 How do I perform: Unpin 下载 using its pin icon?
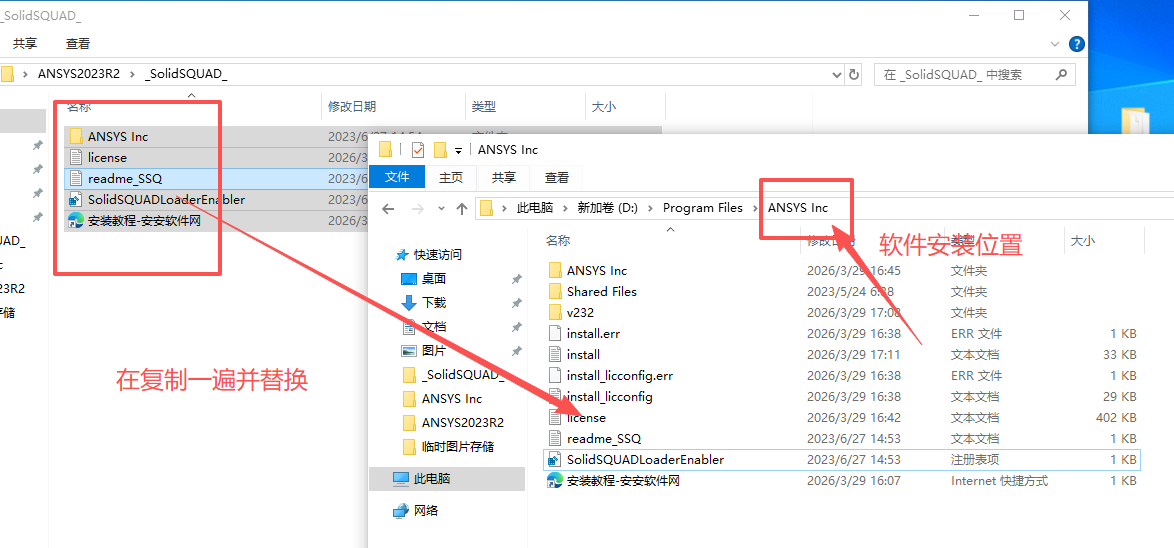pyautogui.click(x=516, y=302)
